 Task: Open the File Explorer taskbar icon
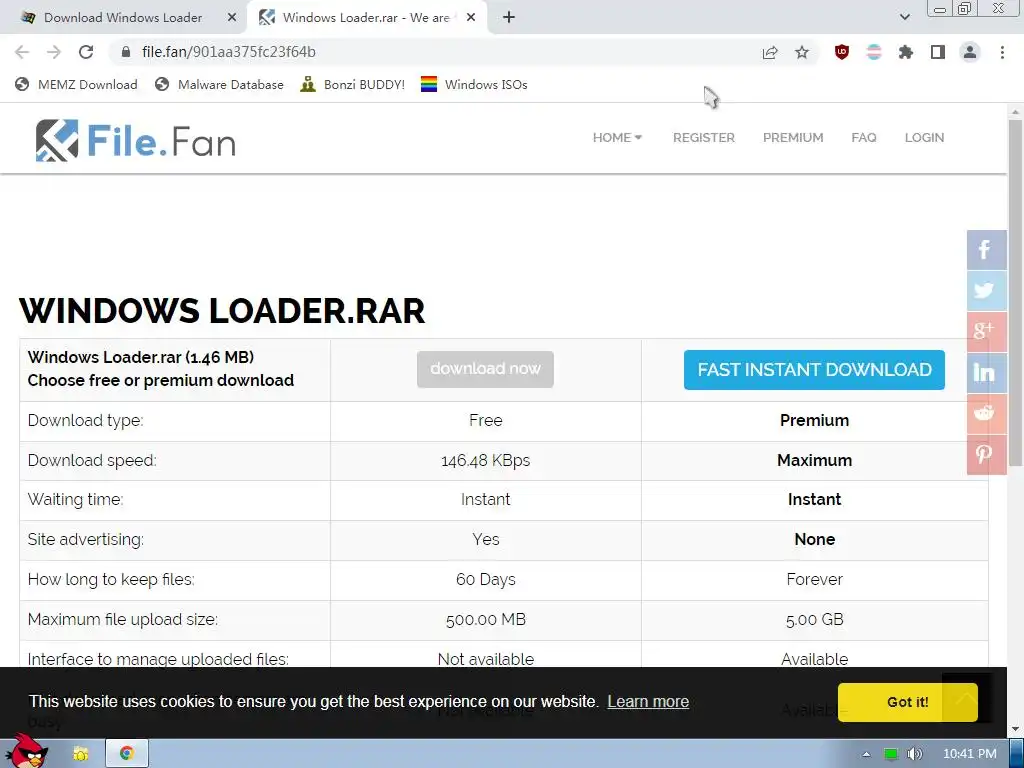pos(80,754)
